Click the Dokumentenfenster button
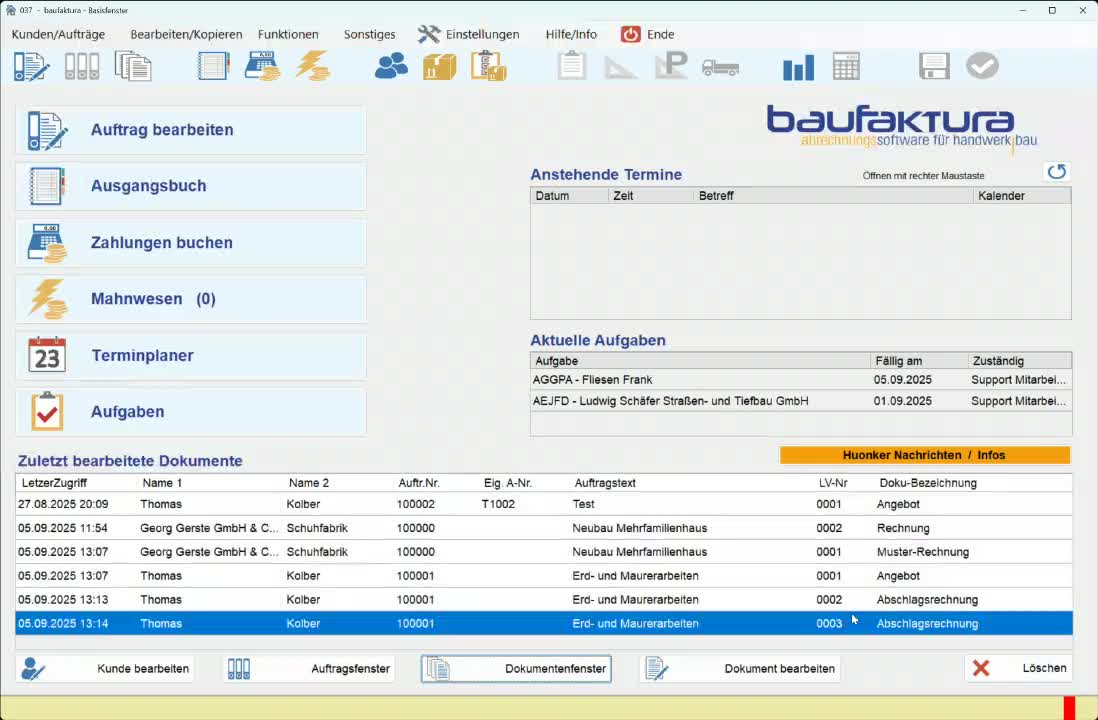Screen dimensions: 1098x720 tap(516, 669)
